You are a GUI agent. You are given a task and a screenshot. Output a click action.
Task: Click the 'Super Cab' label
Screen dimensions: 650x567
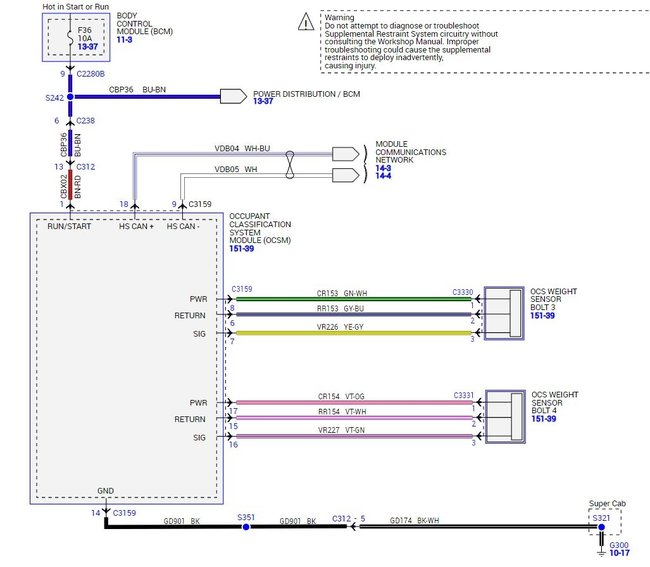[x=607, y=504]
